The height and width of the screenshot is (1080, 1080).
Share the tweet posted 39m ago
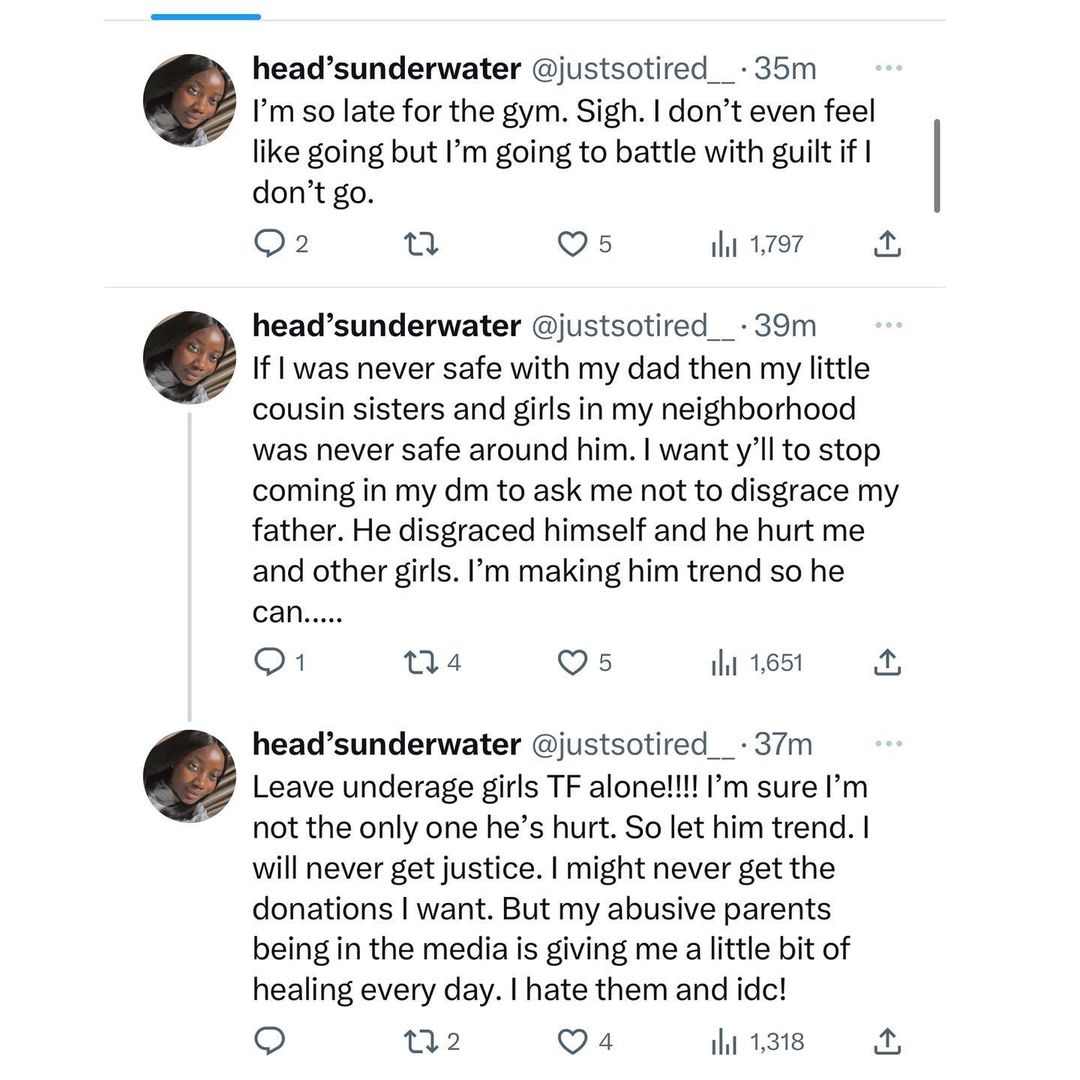887,662
